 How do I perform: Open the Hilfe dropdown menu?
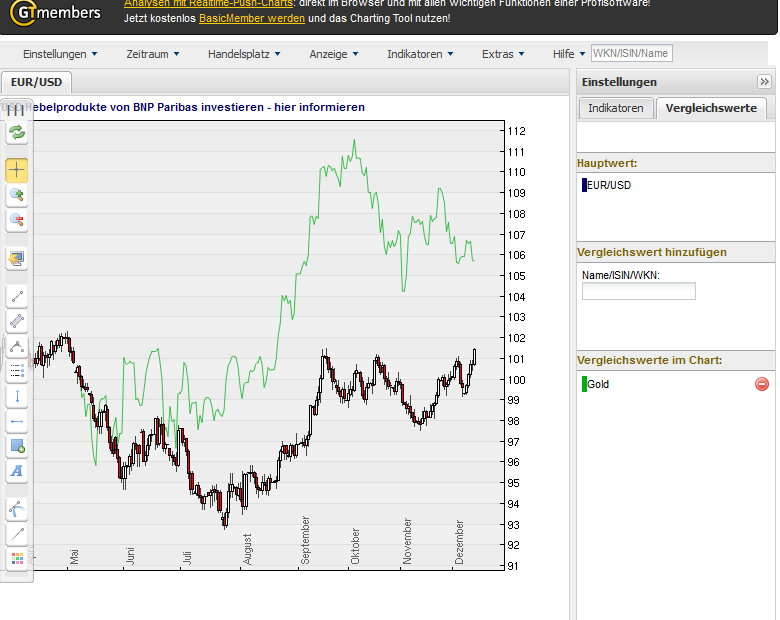point(569,54)
